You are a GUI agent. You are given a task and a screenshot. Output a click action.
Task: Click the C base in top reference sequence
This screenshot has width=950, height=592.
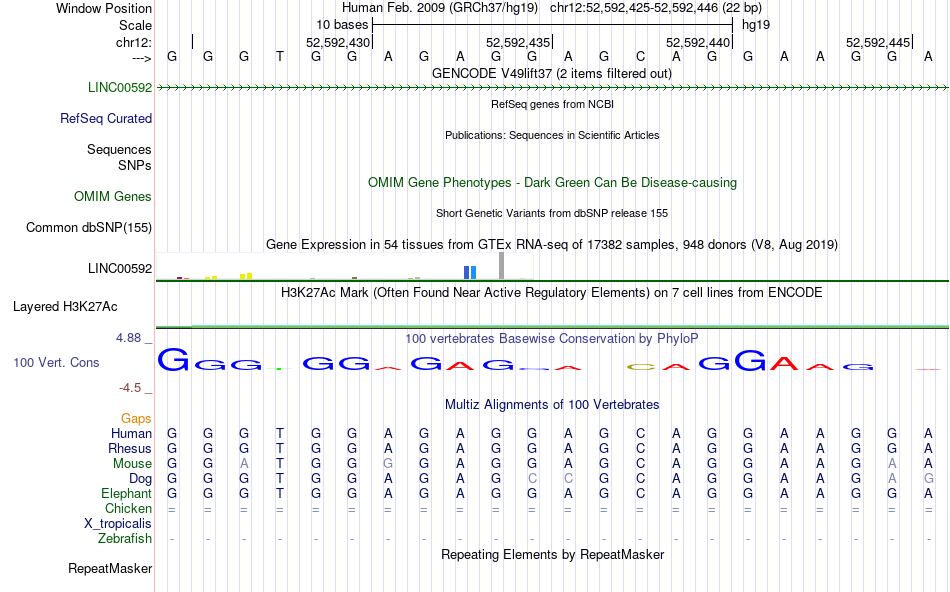coord(640,56)
